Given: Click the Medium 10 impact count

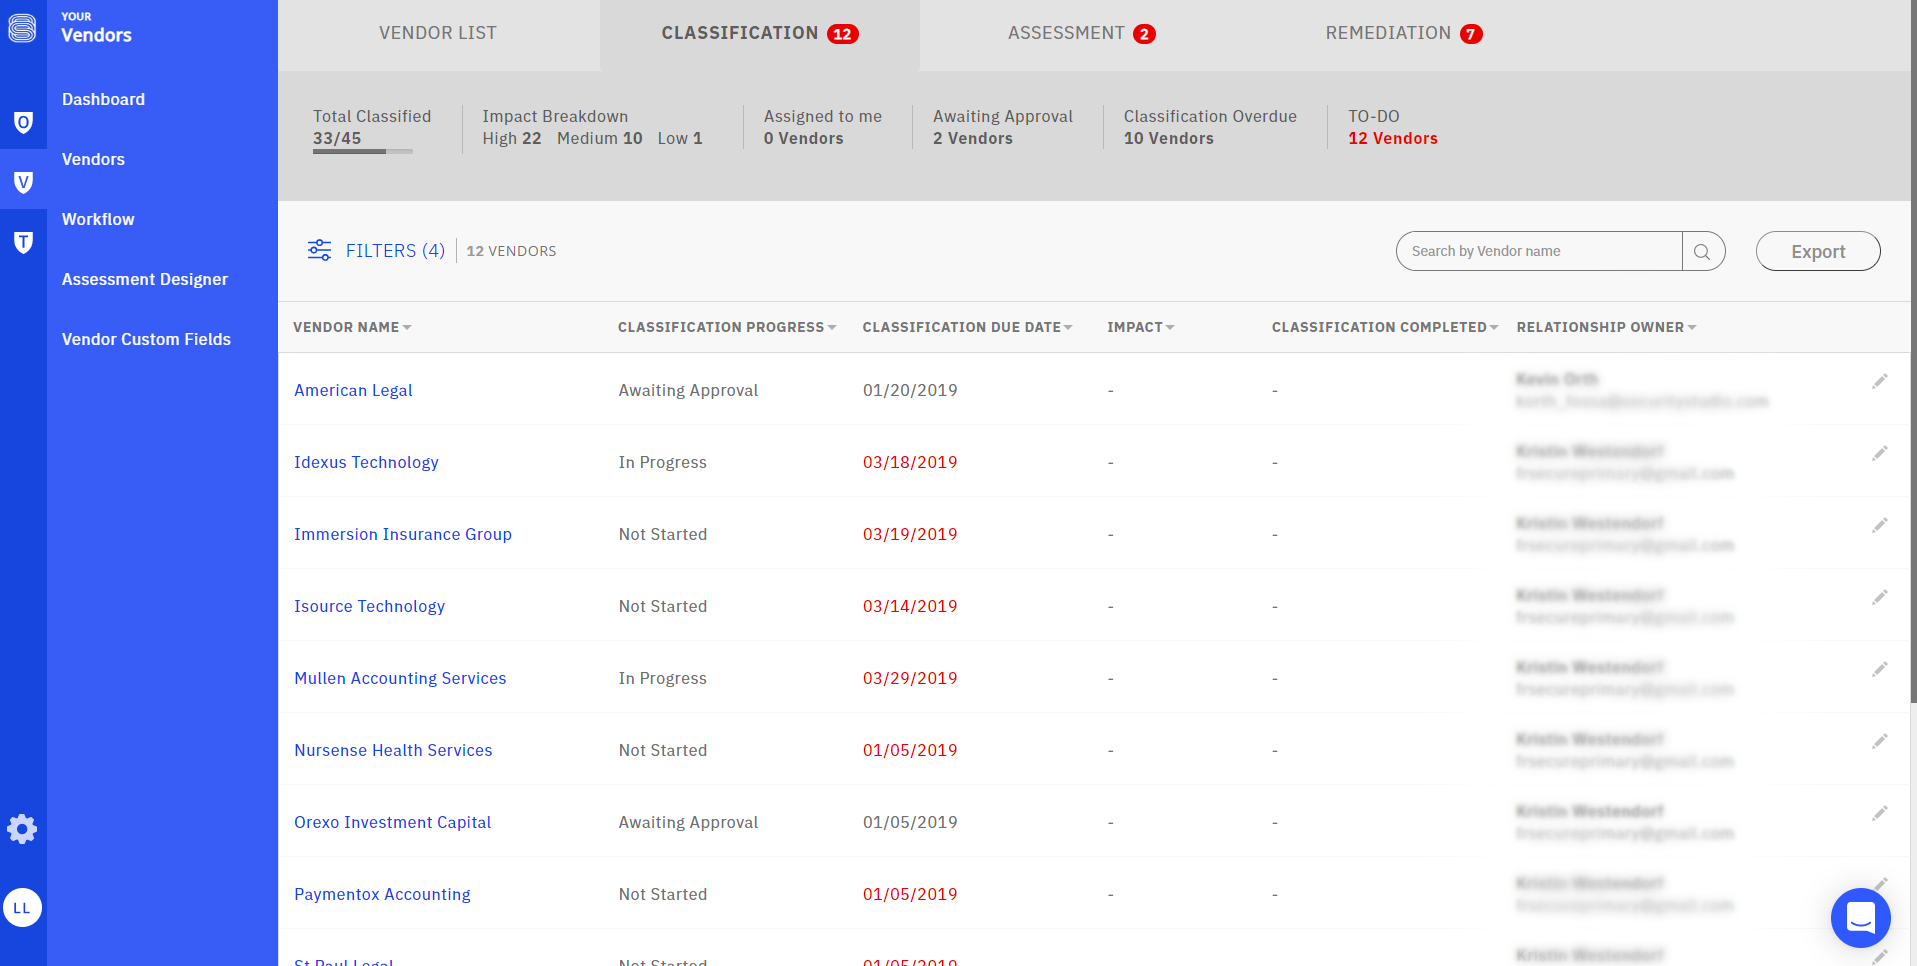Looking at the screenshot, I should point(600,138).
